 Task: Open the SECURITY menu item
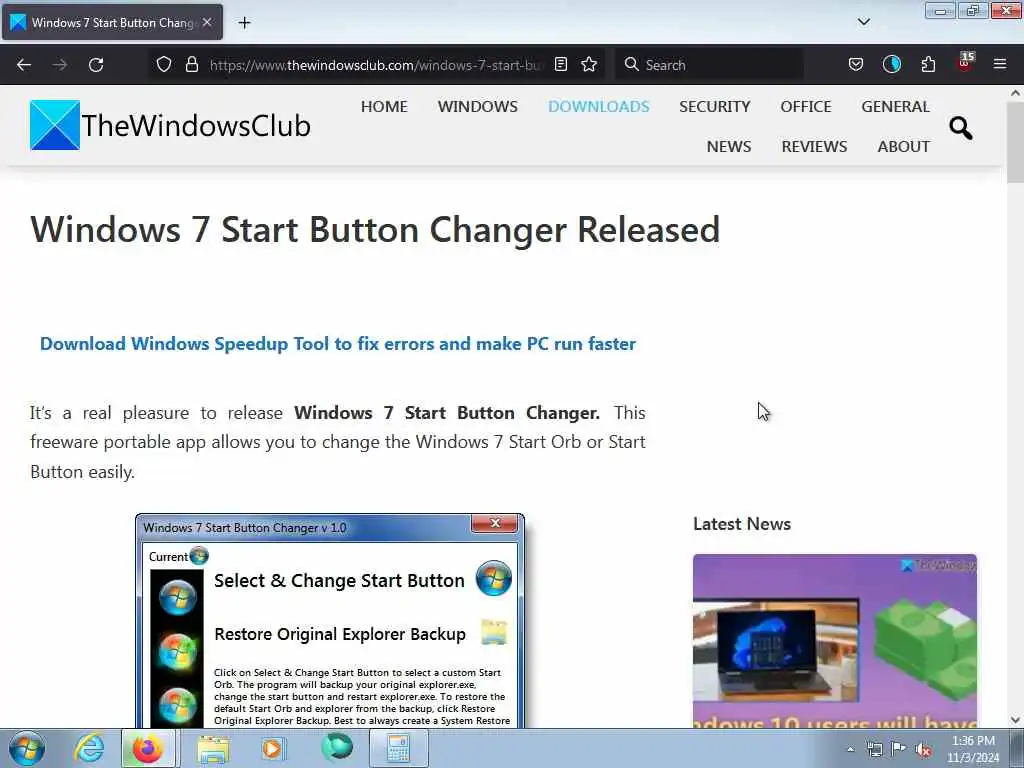click(714, 106)
